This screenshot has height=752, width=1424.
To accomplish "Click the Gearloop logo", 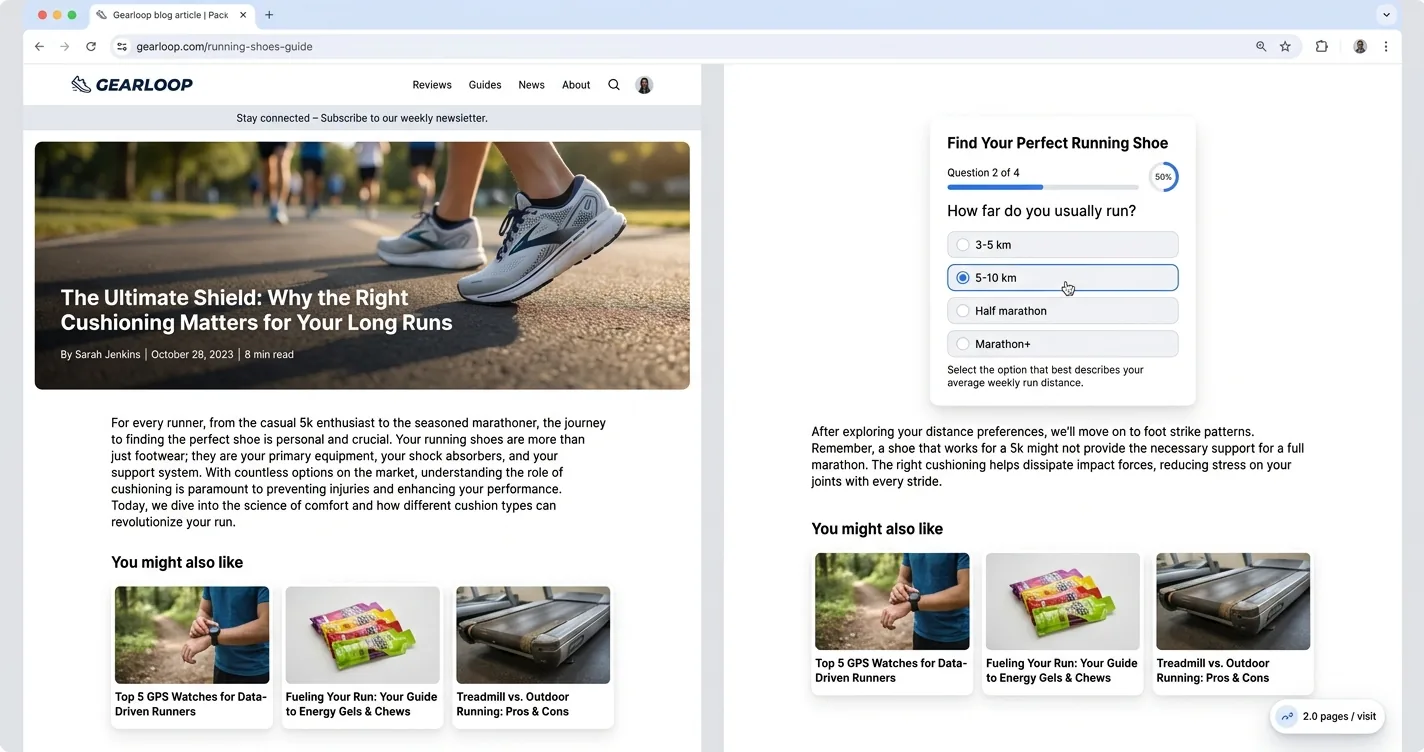I will pyautogui.click(x=132, y=85).
